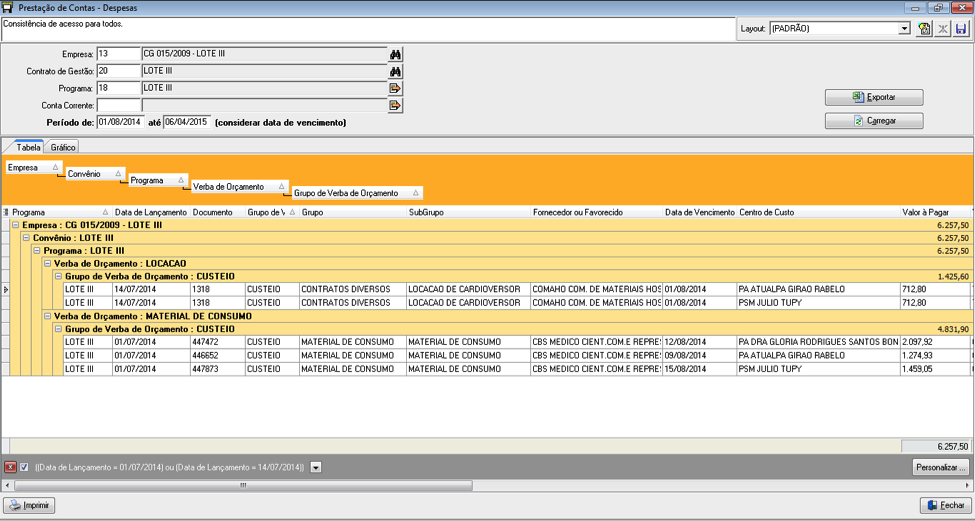Screen dimensions: 975x521
Task: Click the Carregar button
Action: click(874, 121)
